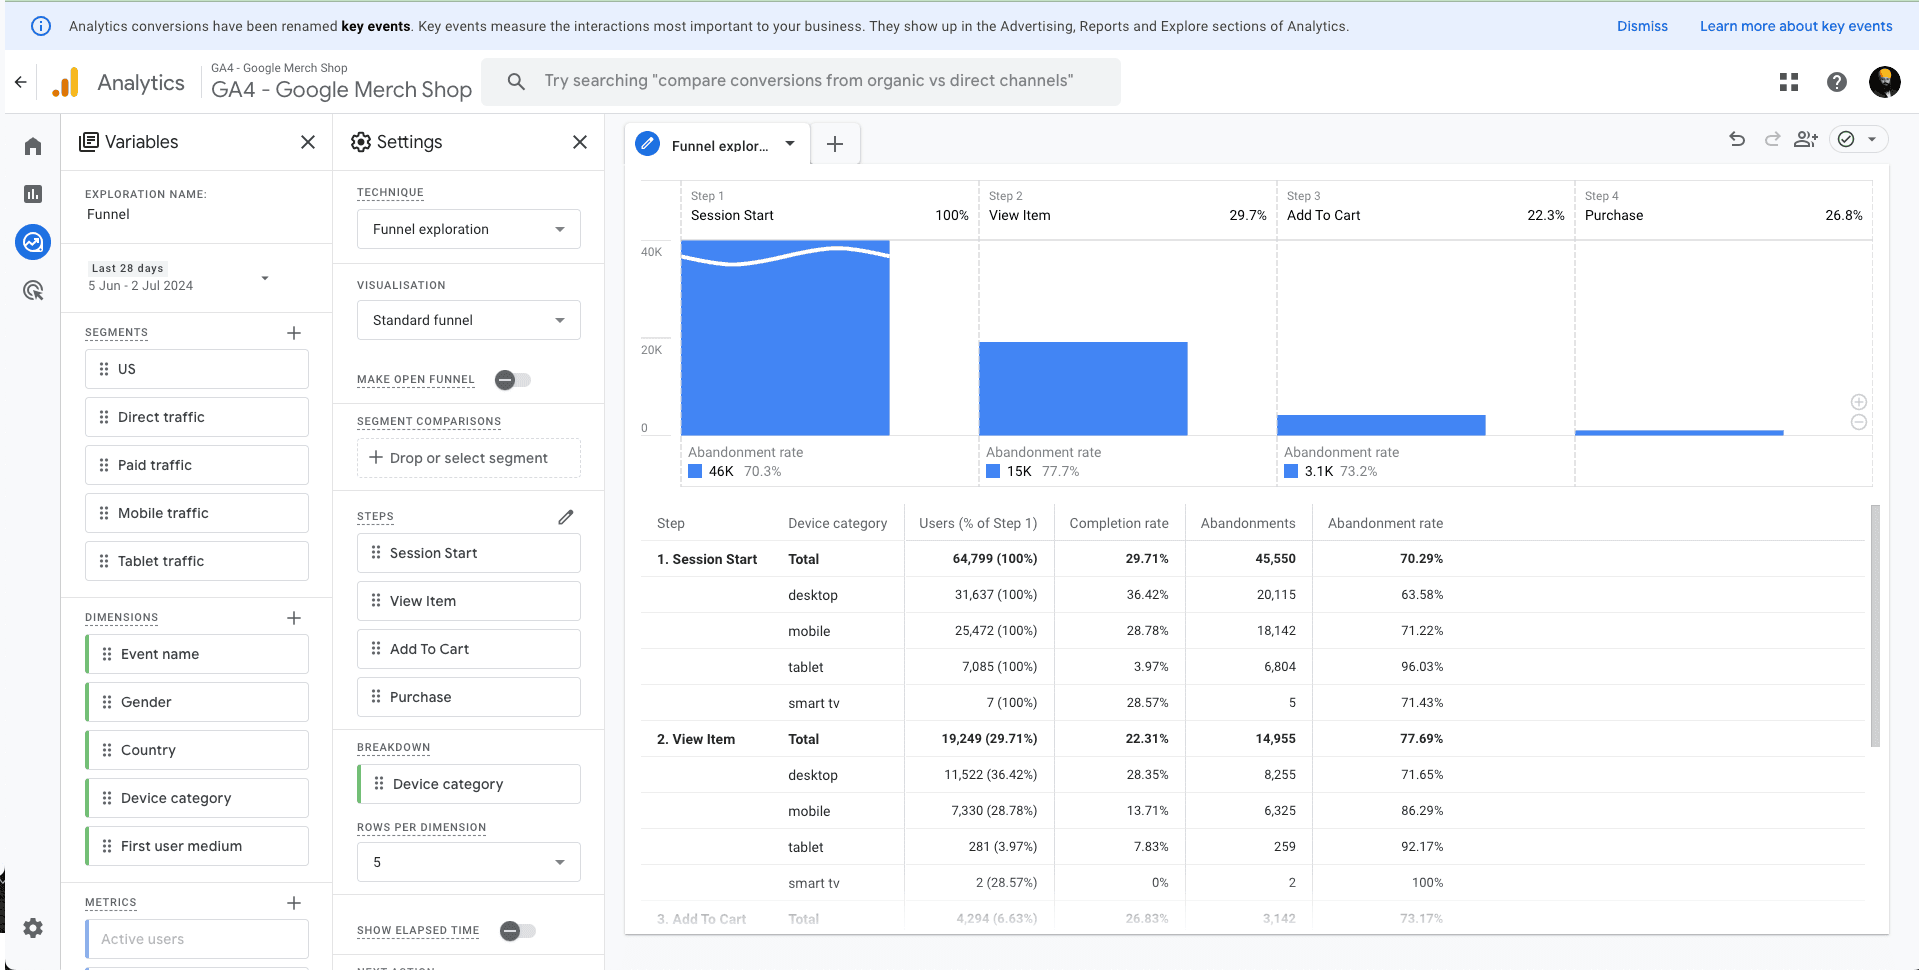Dismiss the key events banner

click(1642, 26)
